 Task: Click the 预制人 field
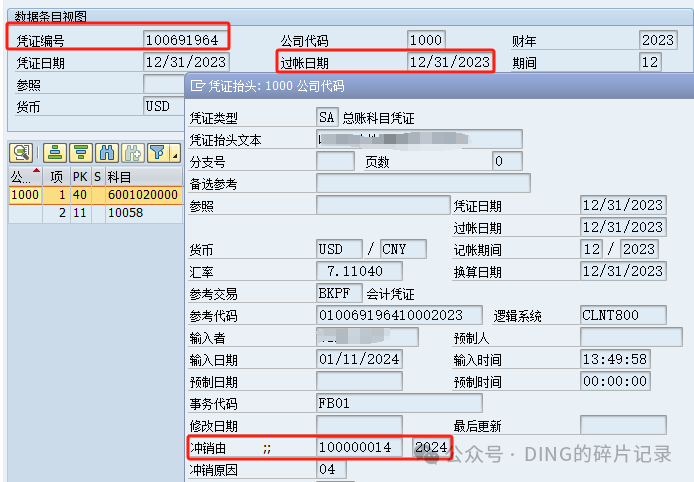point(631,337)
